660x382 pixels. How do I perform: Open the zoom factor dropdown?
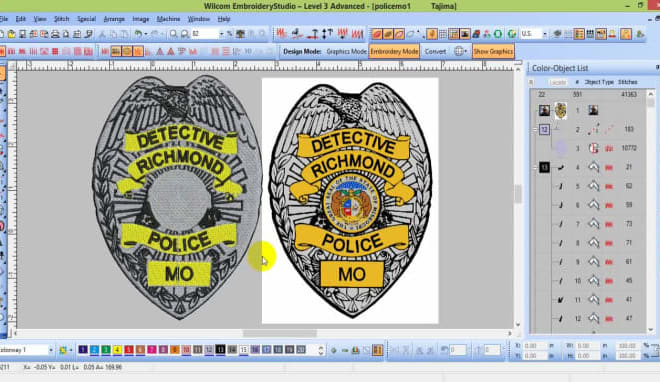pos(221,34)
